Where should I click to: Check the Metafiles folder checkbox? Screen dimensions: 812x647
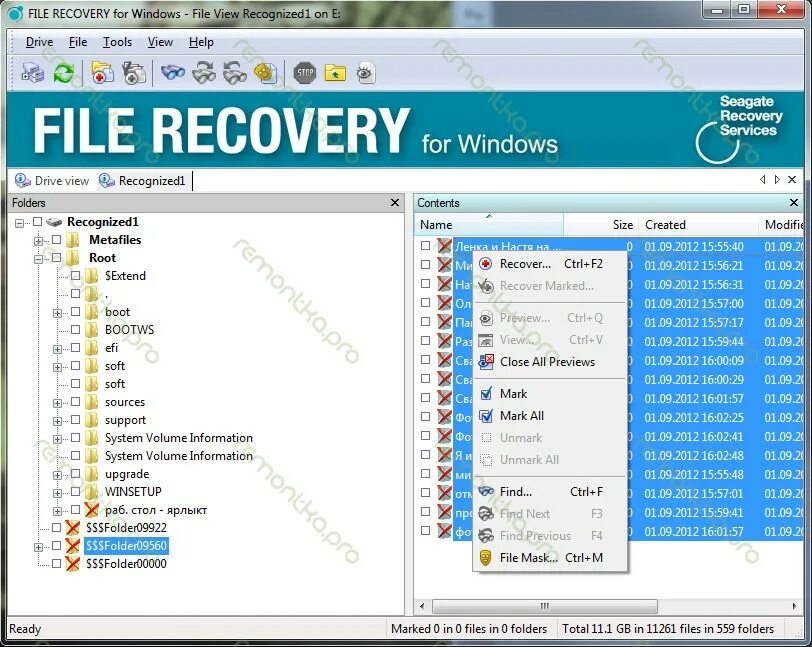(56, 239)
